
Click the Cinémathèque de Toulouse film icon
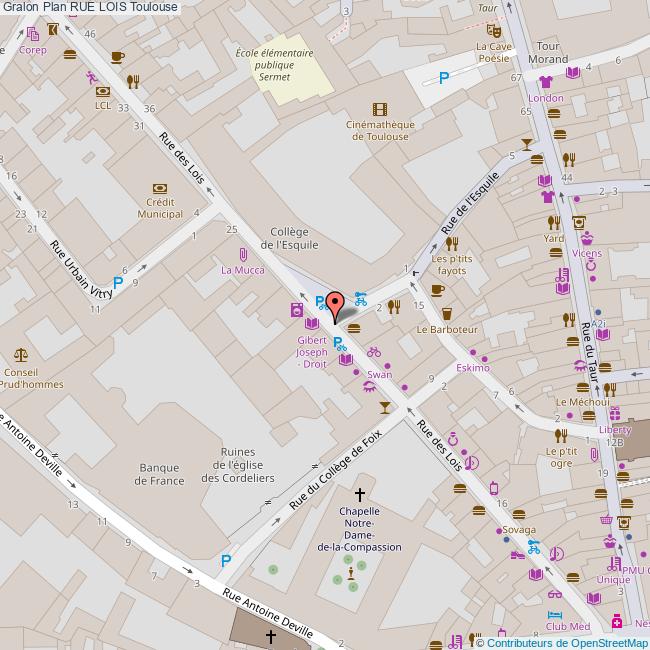pos(379,109)
